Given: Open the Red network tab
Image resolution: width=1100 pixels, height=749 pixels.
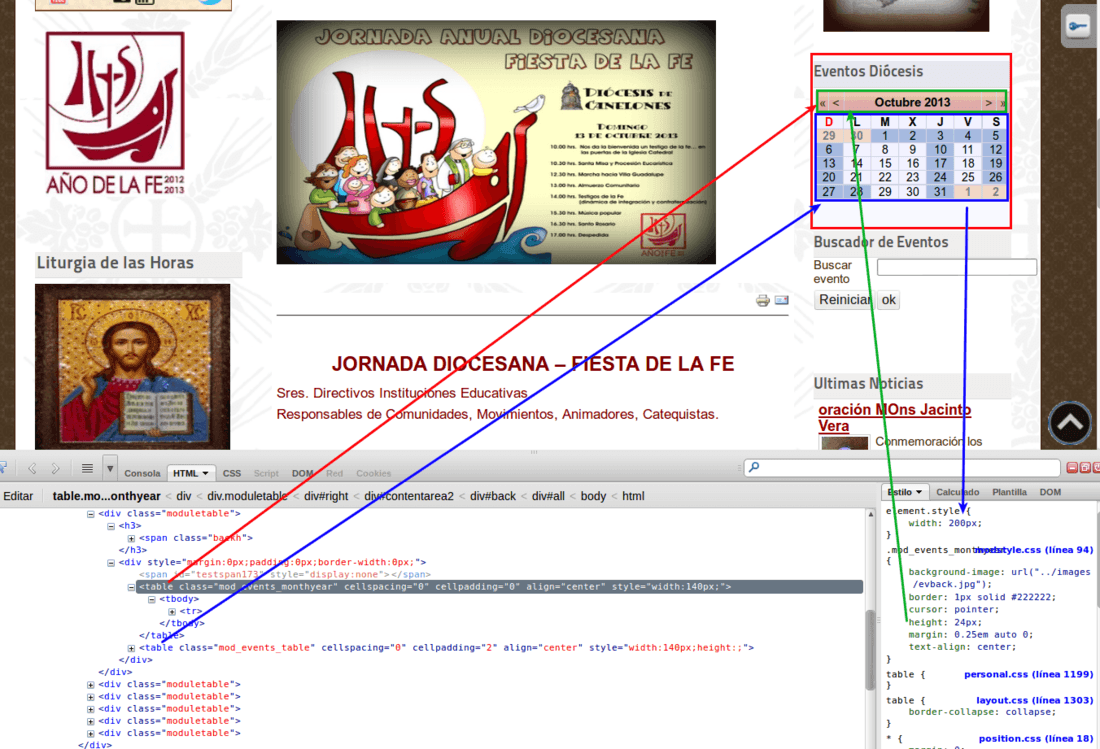Looking at the screenshot, I should click(335, 473).
